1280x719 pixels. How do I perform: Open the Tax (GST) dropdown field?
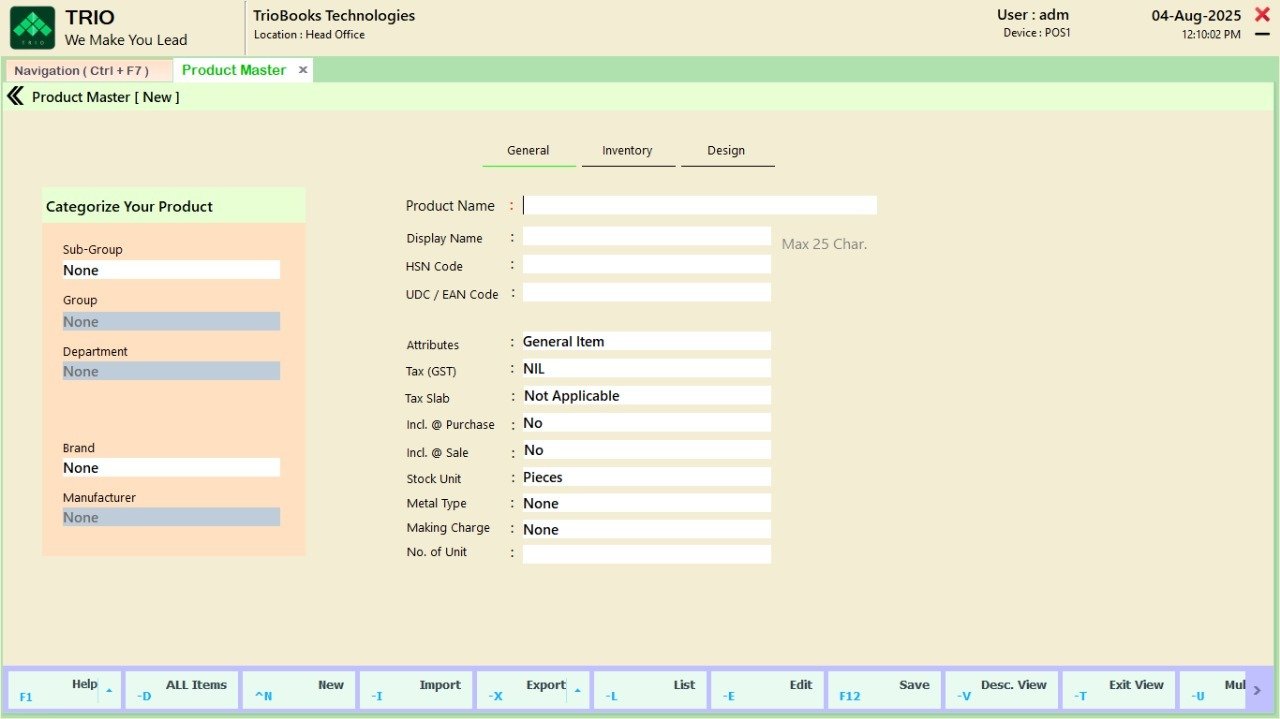point(646,369)
